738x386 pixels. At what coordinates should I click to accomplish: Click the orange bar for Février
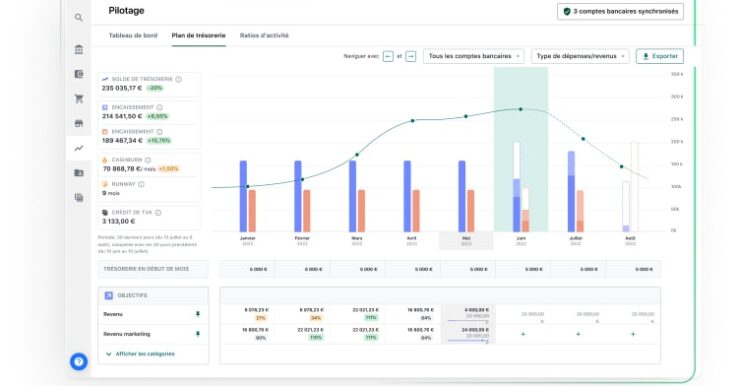point(307,211)
